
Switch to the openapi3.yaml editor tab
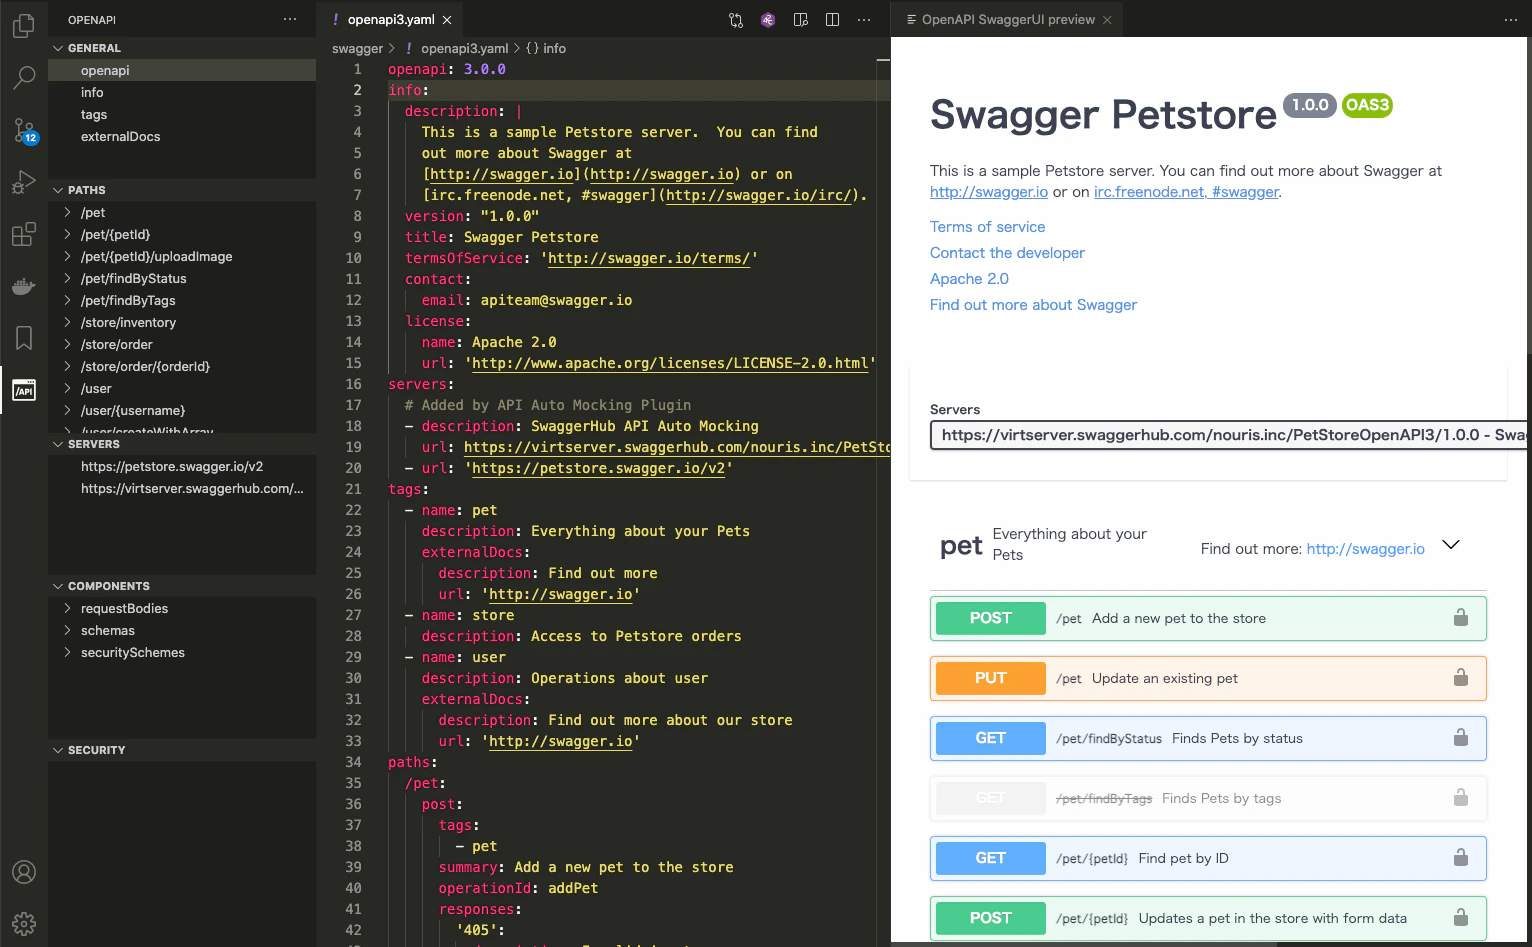391,20
